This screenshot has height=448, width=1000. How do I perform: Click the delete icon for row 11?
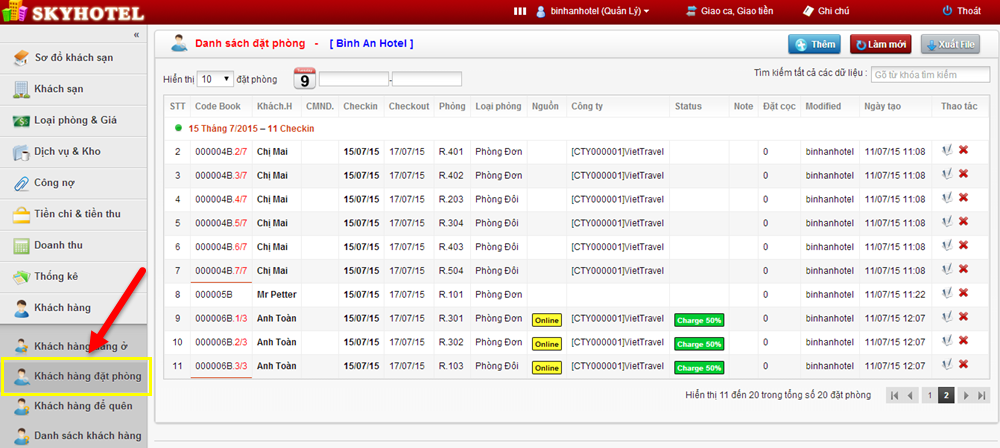(x=964, y=367)
